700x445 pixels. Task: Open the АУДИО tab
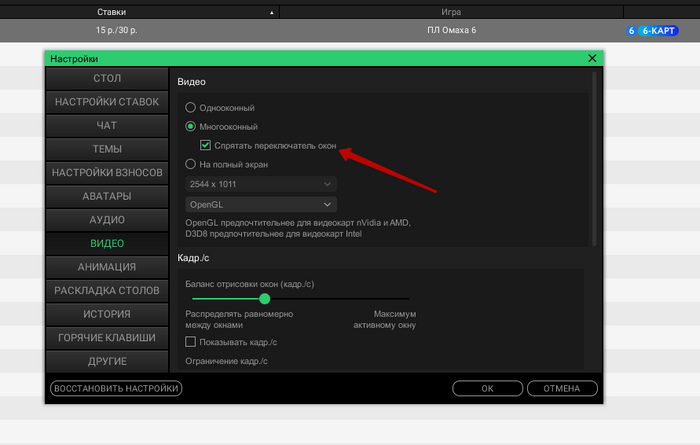107,220
